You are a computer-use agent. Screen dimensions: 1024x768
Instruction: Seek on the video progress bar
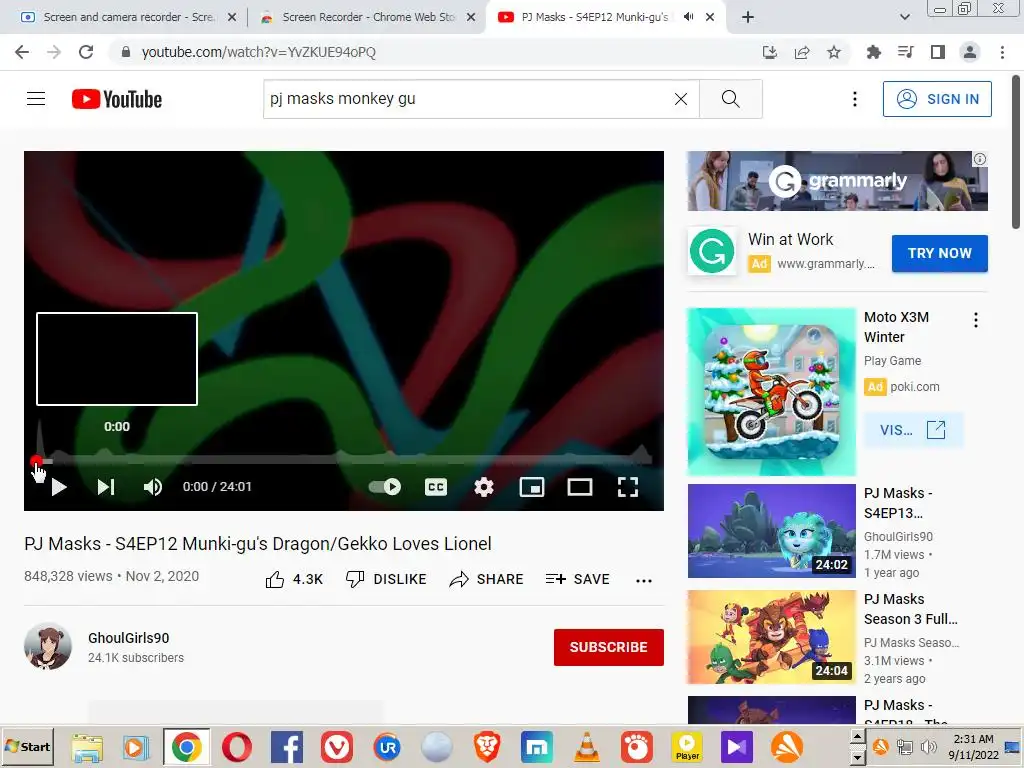344,460
